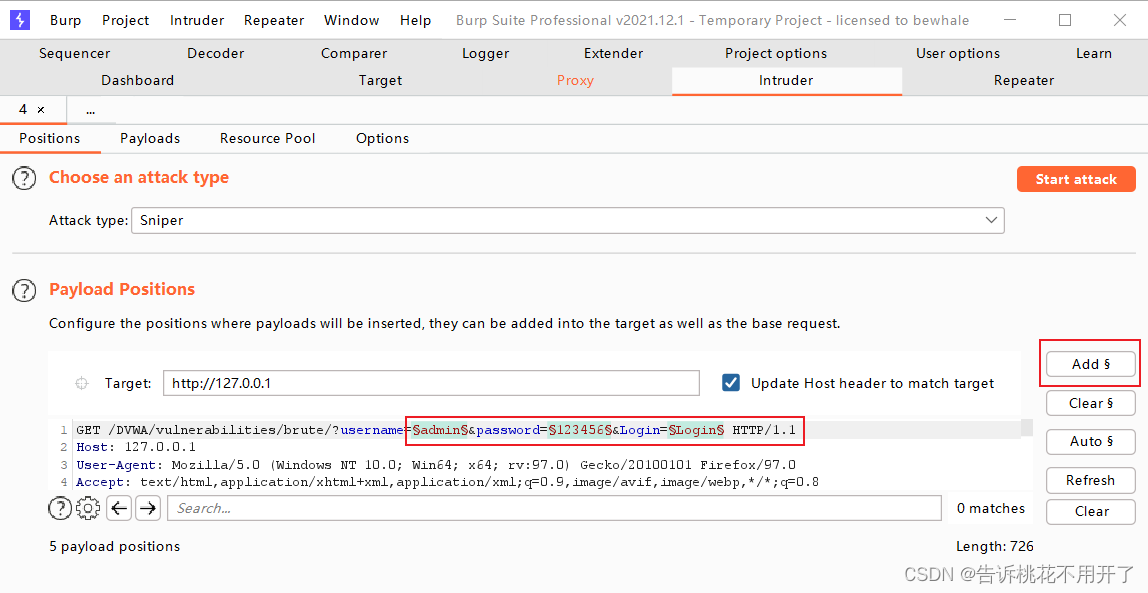This screenshot has height=593, width=1148.
Task: Click the Auto § button
Action: 1091,441
